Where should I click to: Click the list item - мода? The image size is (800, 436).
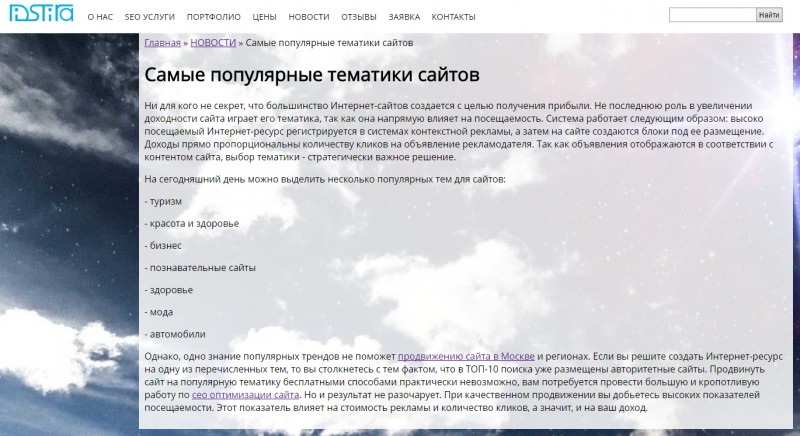[x=159, y=312]
